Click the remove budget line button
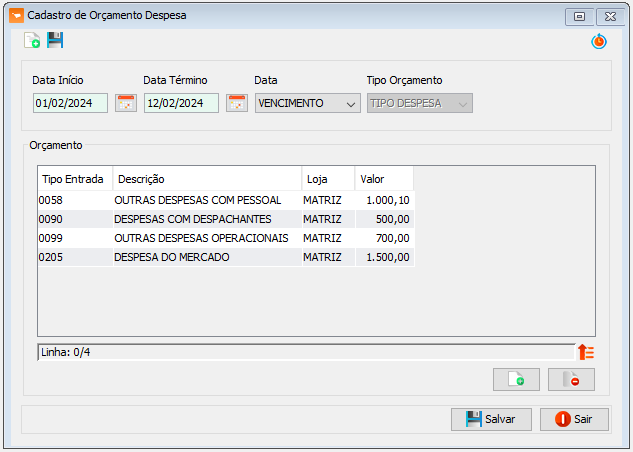Image resolution: width=633 pixels, height=452 pixels. [571, 379]
